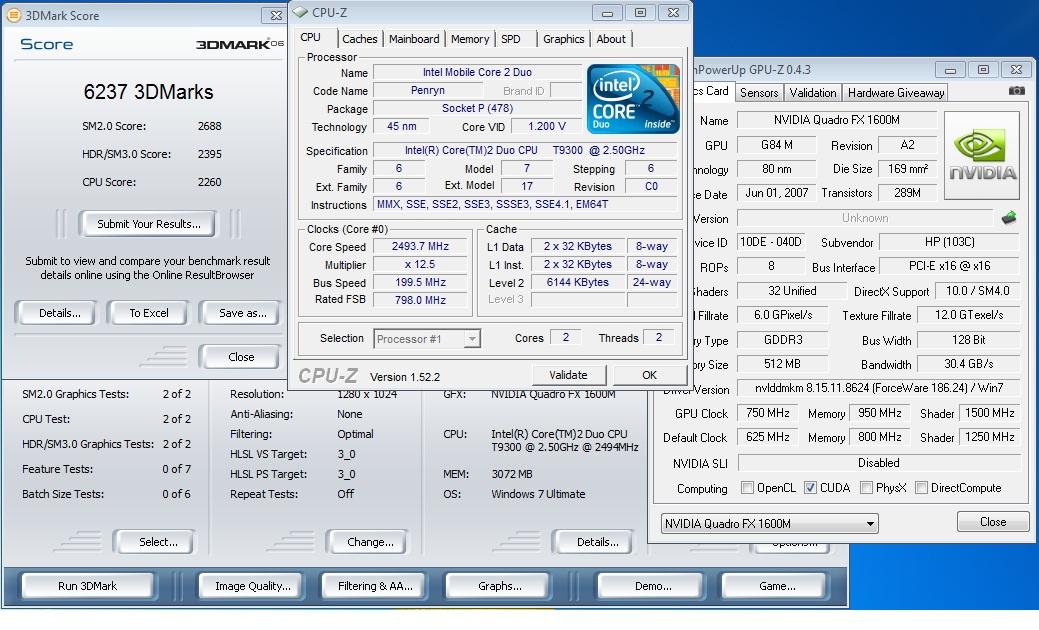Toggle the PhysX checkbox

[x=866, y=488]
